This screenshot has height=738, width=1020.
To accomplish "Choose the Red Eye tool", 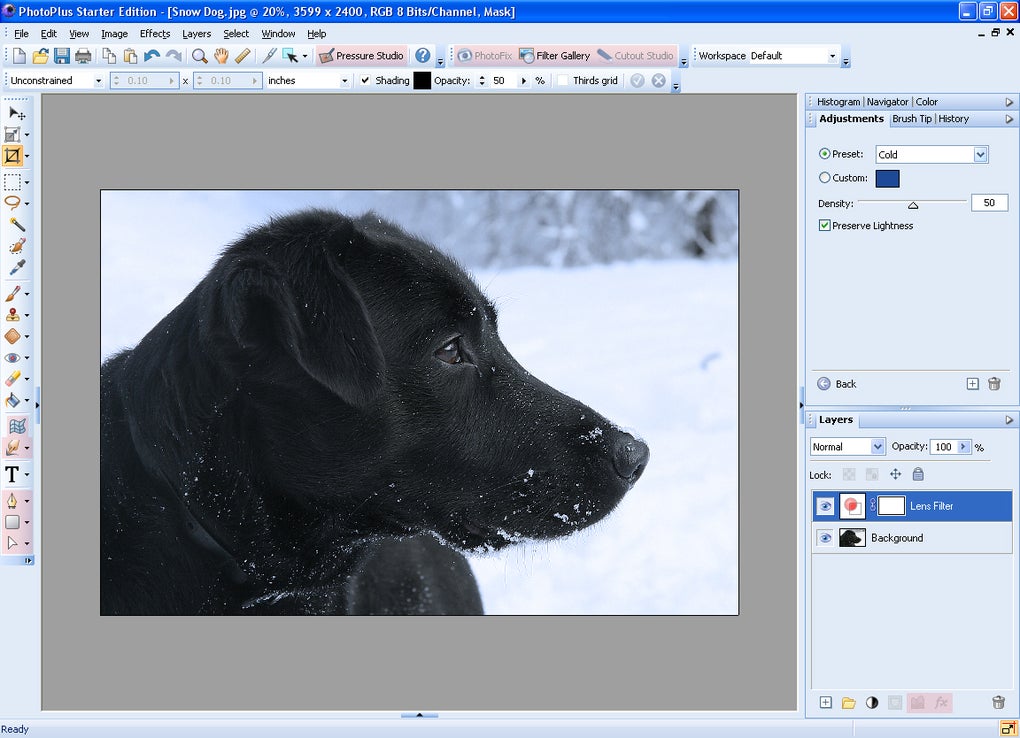I will click(x=13, y=358).
